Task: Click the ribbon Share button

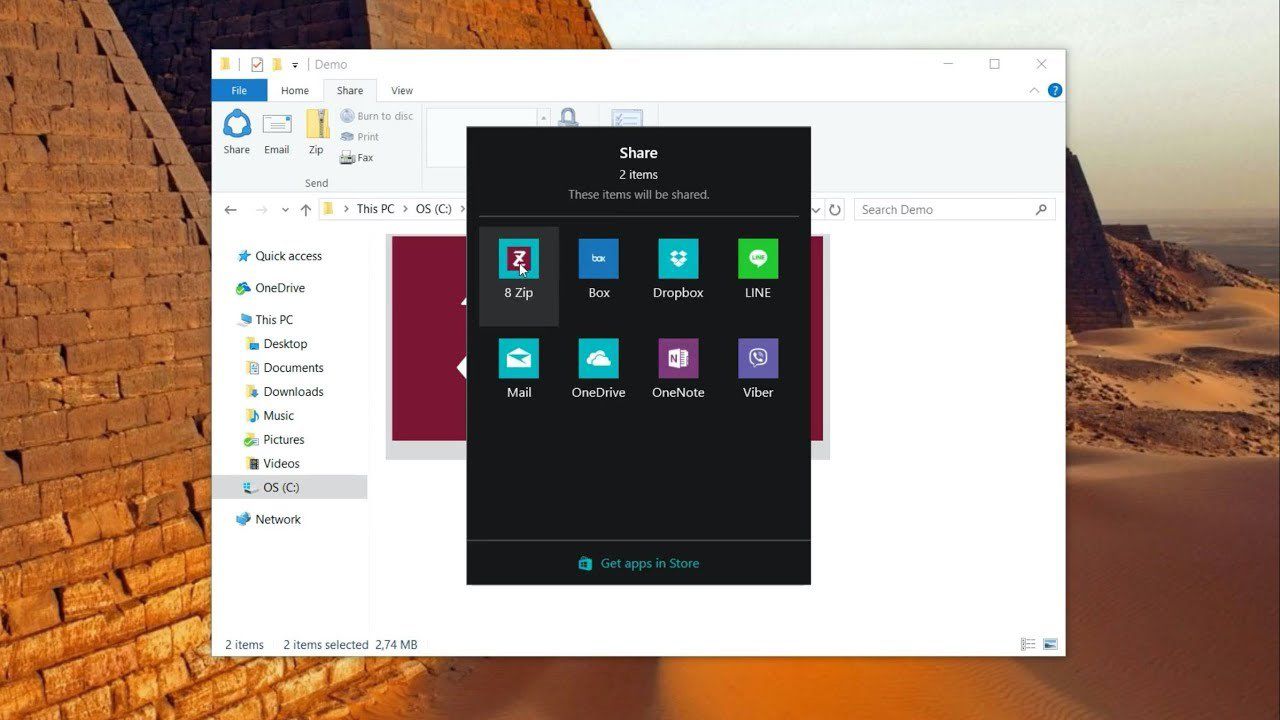Action: pos(237,132)
